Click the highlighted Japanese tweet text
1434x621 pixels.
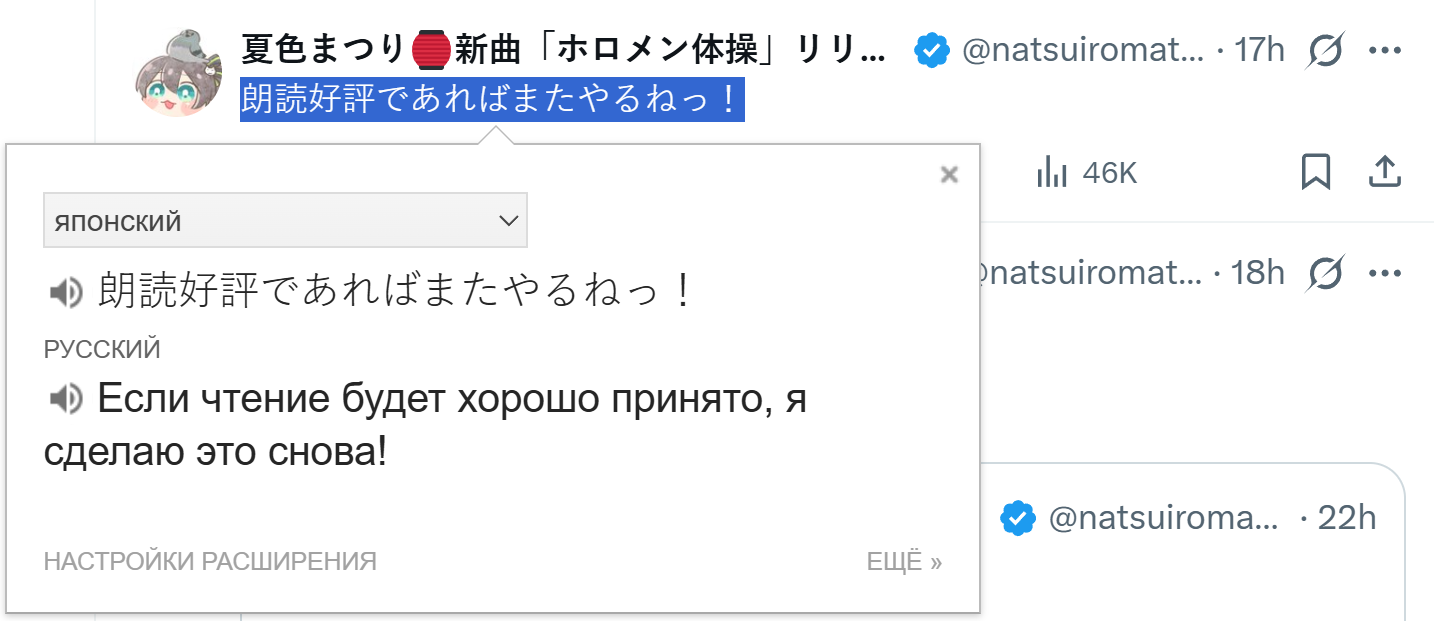click(x=491, y=101)
